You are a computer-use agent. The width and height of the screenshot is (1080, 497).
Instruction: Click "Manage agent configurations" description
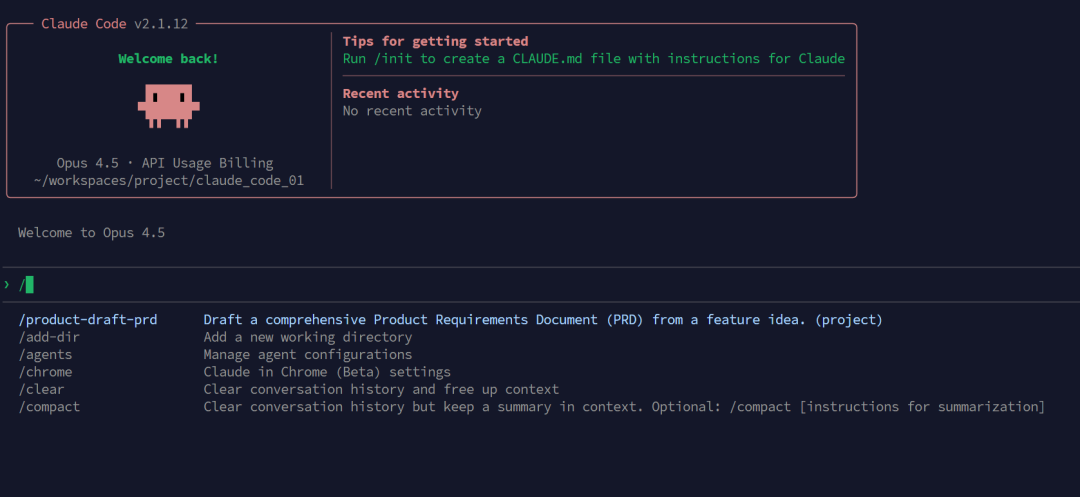coord(307,354)
